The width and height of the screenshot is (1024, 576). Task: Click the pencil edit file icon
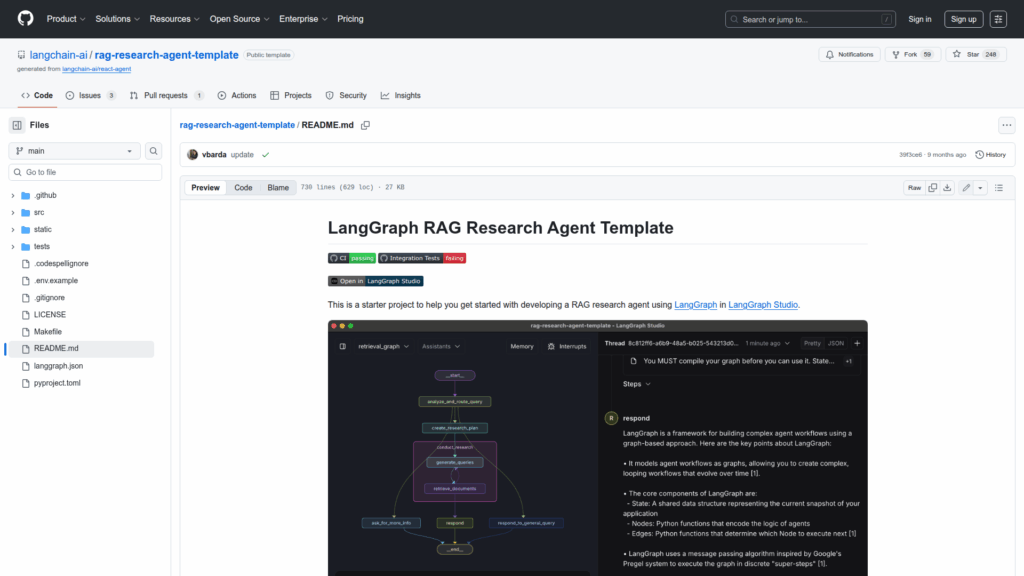pyautogui.click(x=966, y=188)
